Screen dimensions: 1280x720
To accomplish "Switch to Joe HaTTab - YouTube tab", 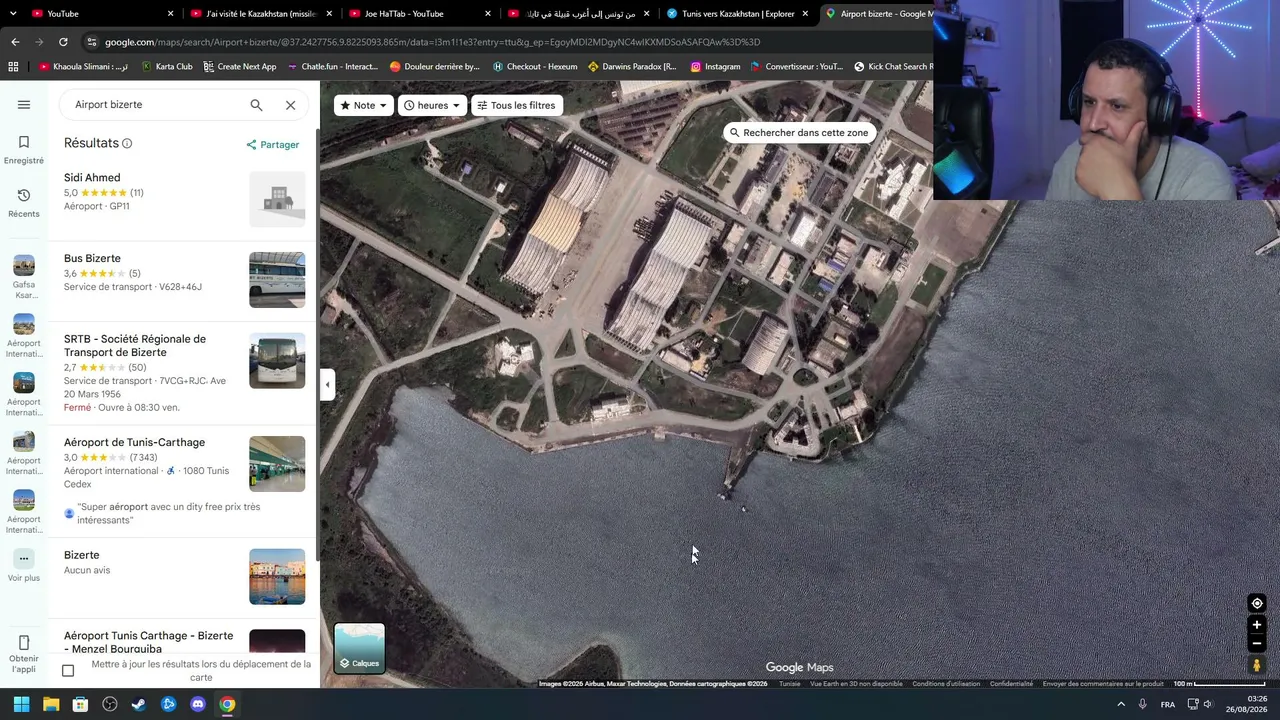I will 418,14.
